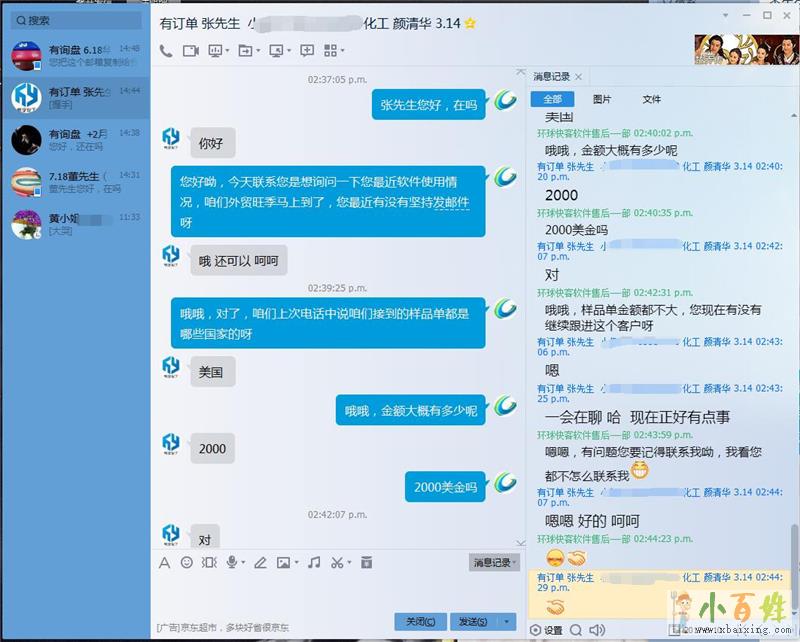Expand the send button options arrow
The height and width of the screenshot is (642, 800).
point(508,621)
